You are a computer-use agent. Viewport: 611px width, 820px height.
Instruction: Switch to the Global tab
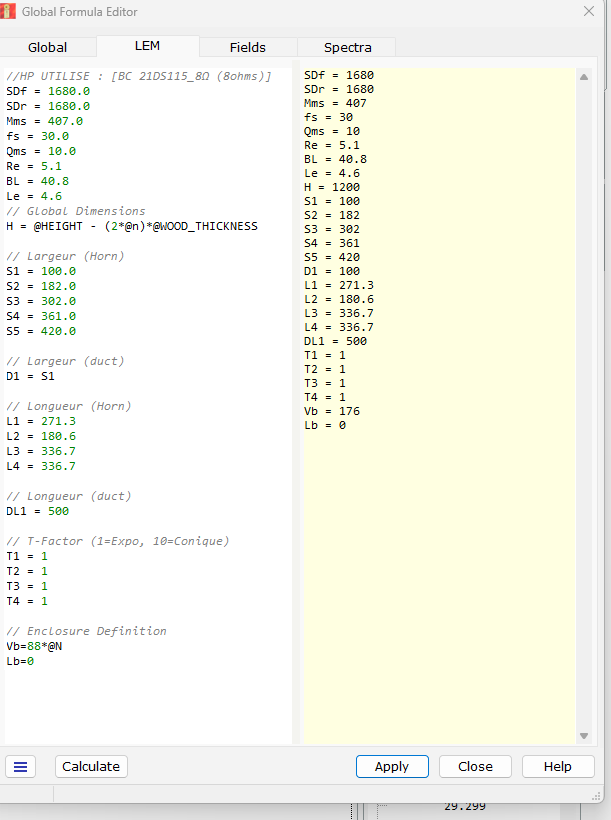point(47,47)
